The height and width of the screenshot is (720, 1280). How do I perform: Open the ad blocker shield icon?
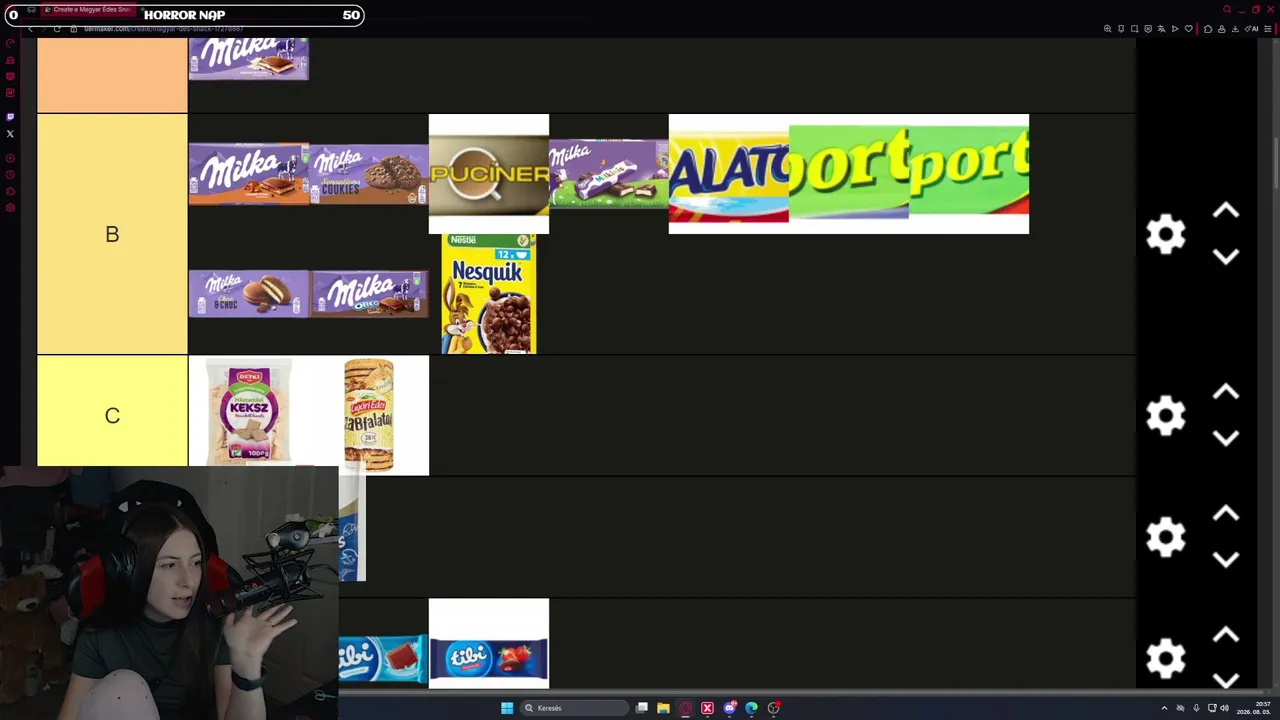click(x=1148, y=29)
